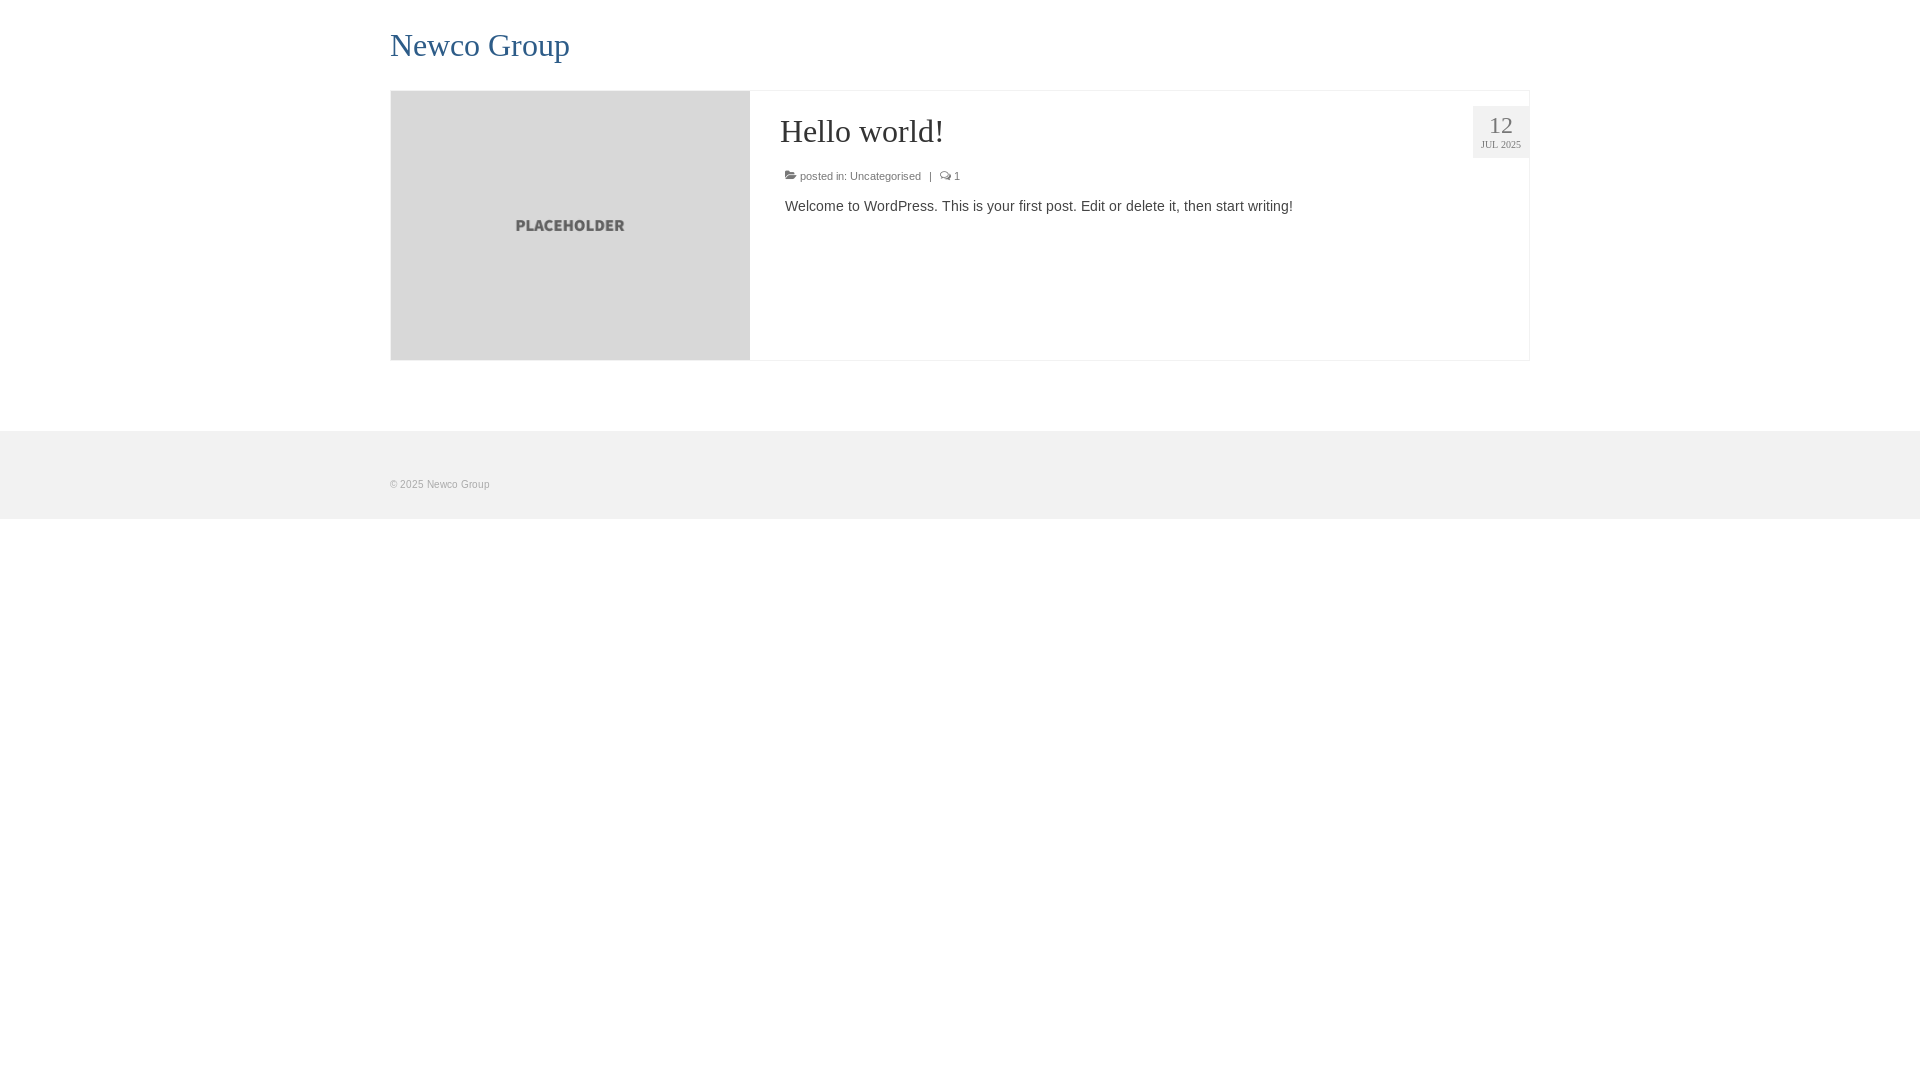The width and height of the screenshot is (1920, 1080).
Task: Click the folder icon before posted in
Action: point(791,176)
